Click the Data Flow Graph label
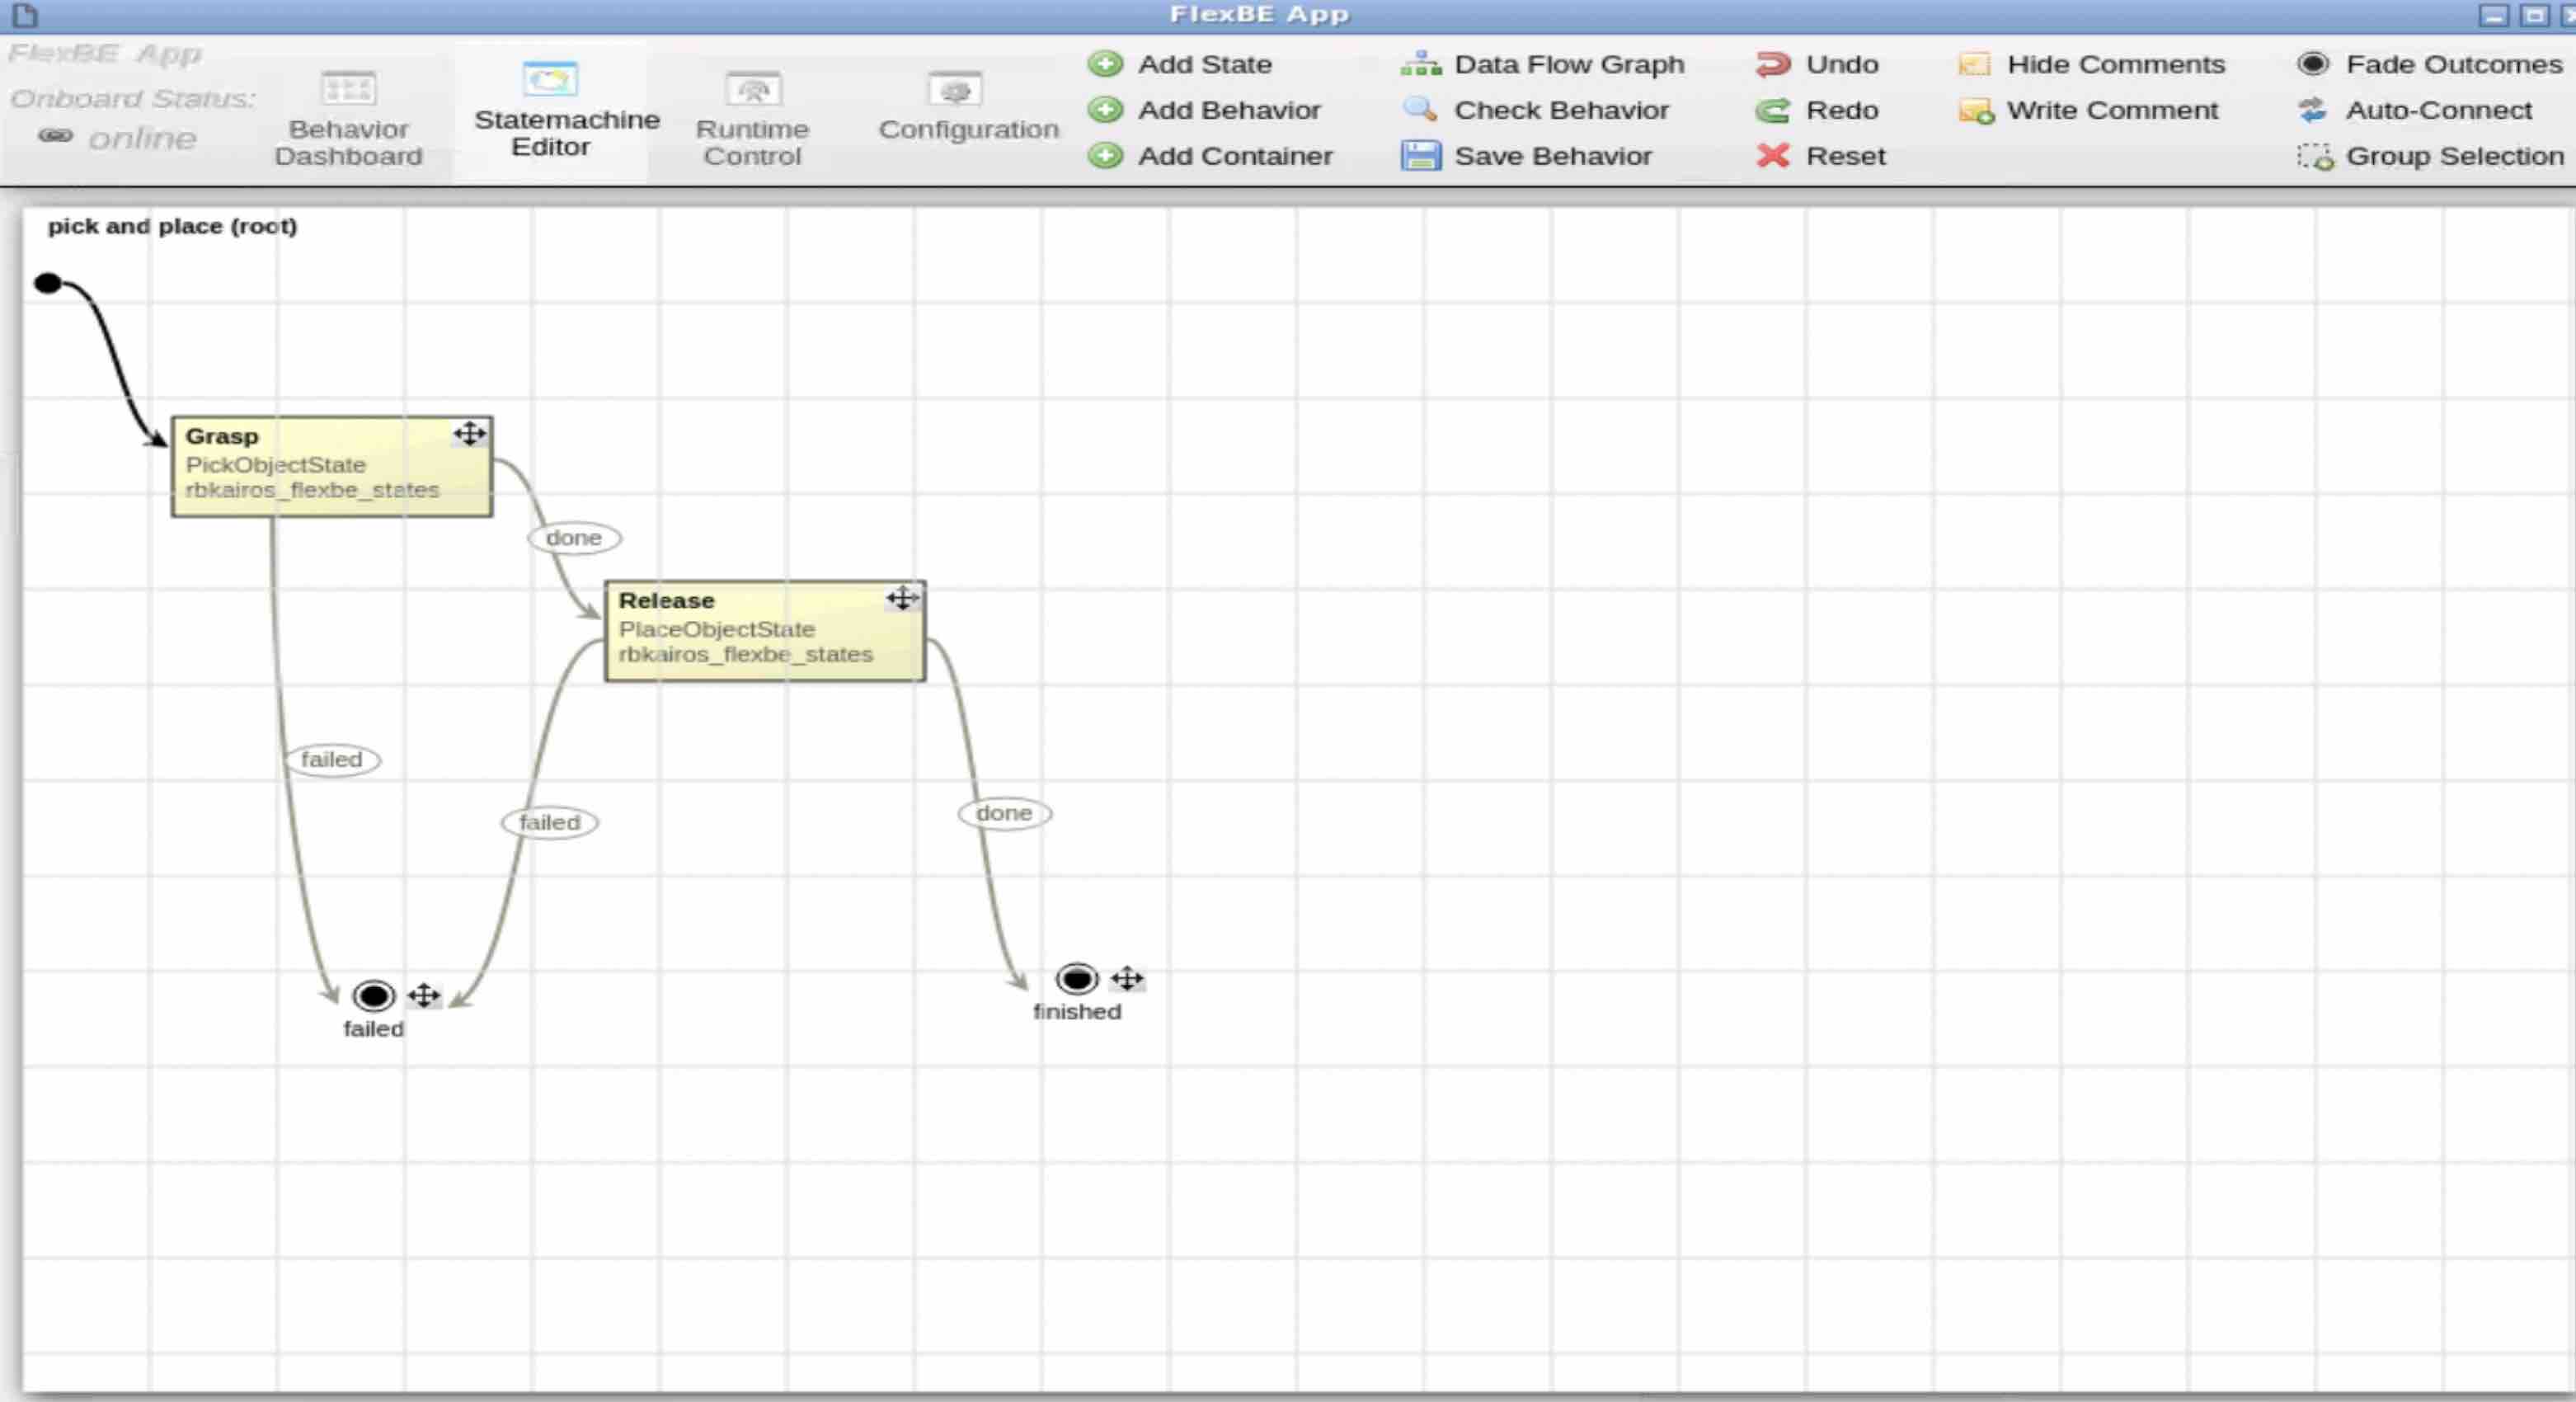Image resolution: width=2576 pixels, height=1402 pixels. pyautogui.click(x=1569, y=64)
